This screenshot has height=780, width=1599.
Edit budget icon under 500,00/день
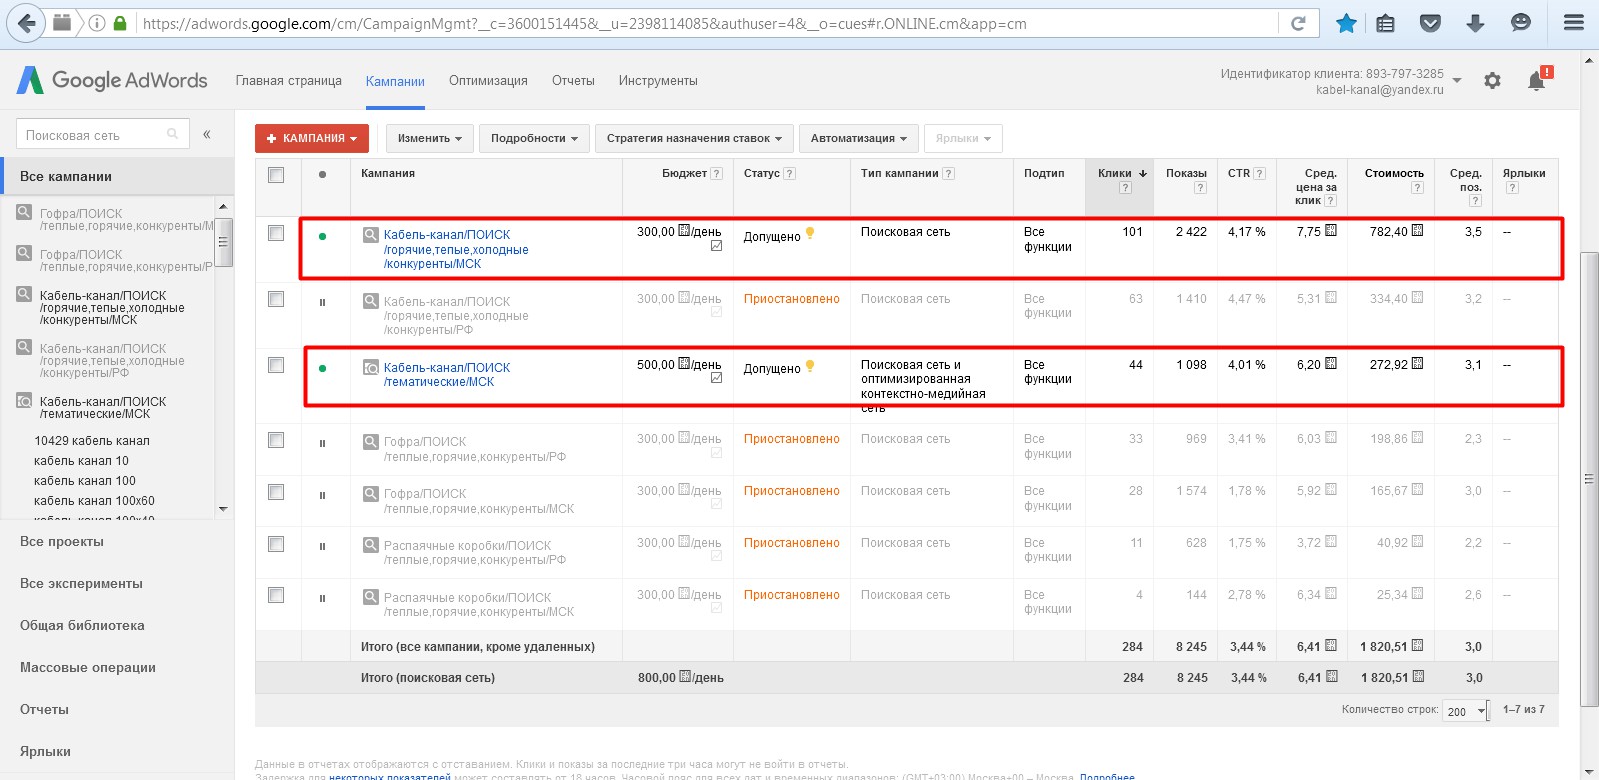pyautogui.click(x=716, y=378)
